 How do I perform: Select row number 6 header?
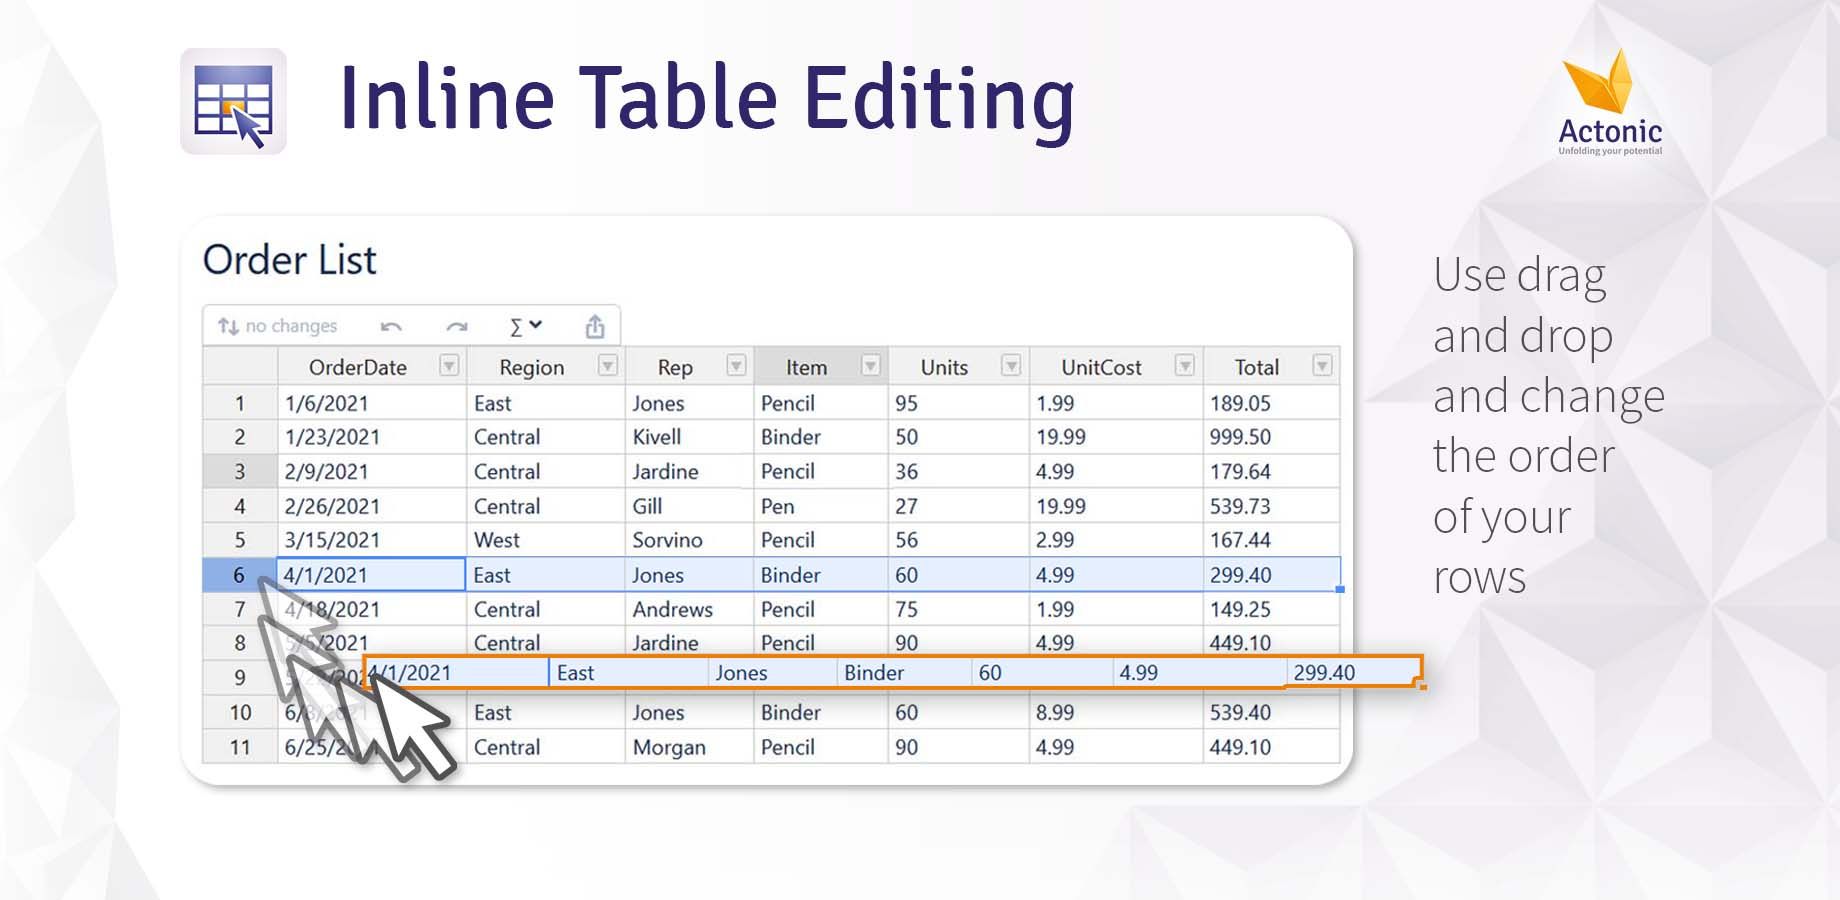(x=239, y=575)
